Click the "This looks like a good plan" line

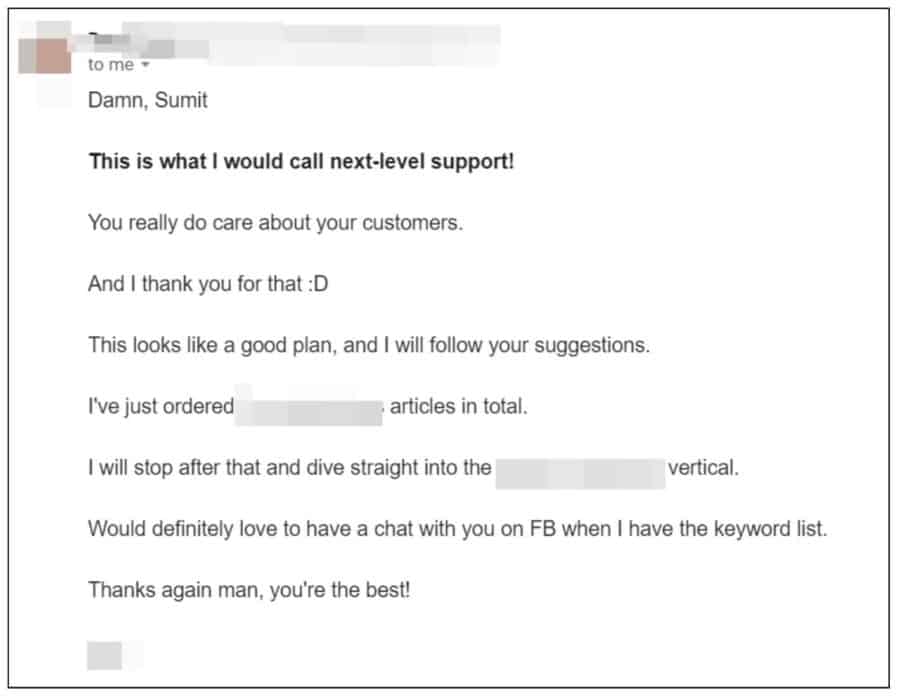pos(369,346)
